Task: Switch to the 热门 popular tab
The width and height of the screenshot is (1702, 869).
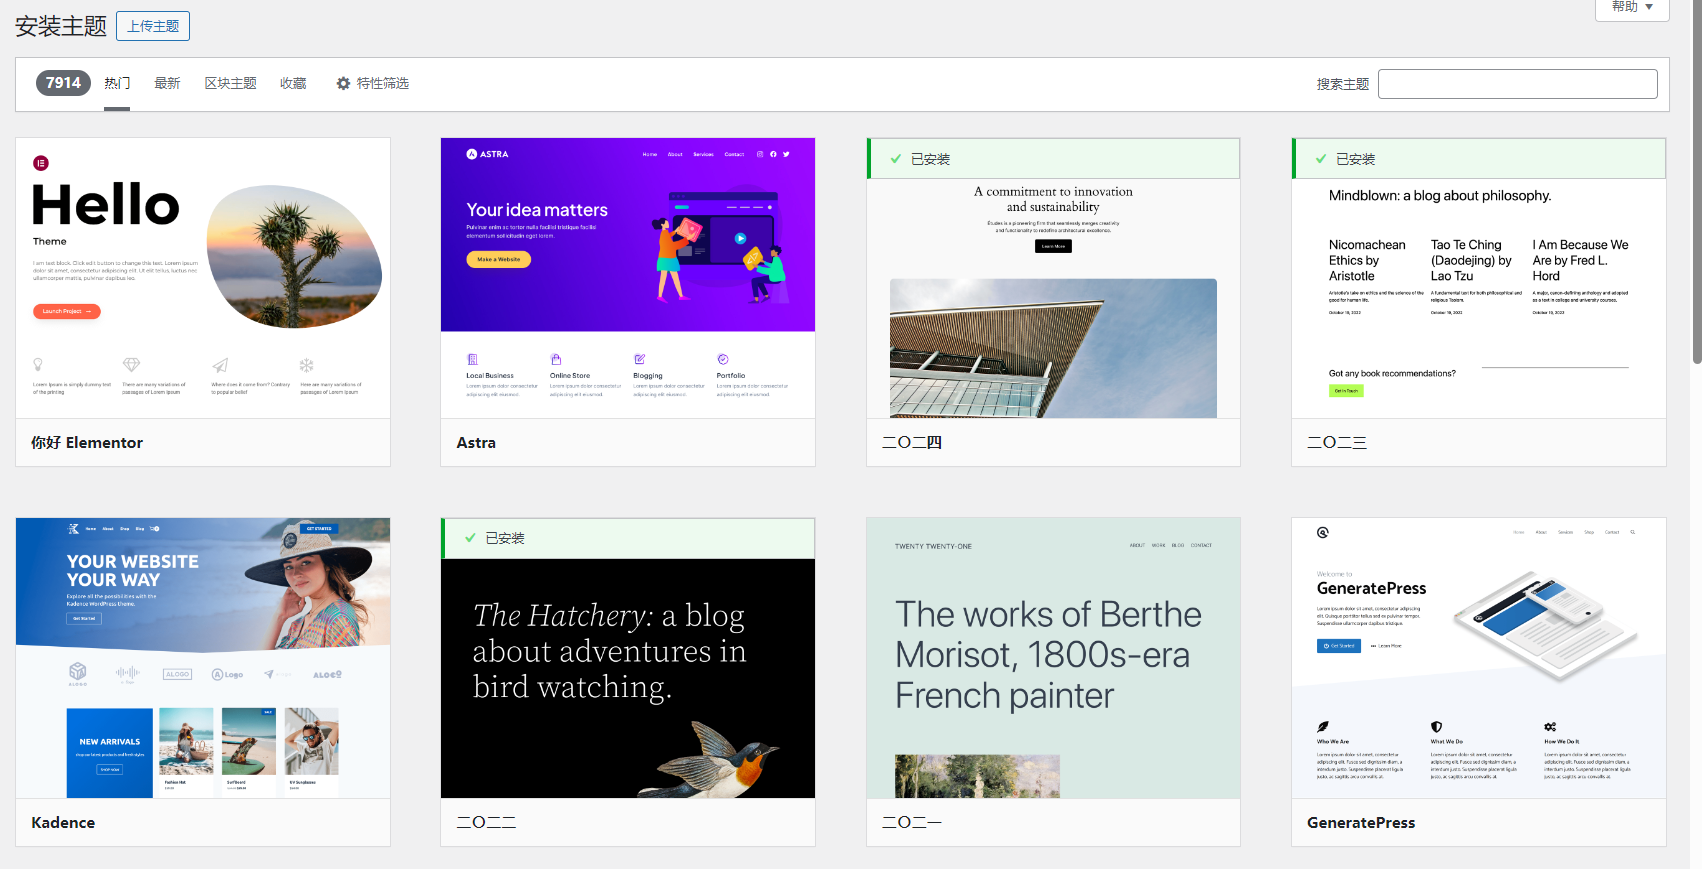Action: pos(117,84)
